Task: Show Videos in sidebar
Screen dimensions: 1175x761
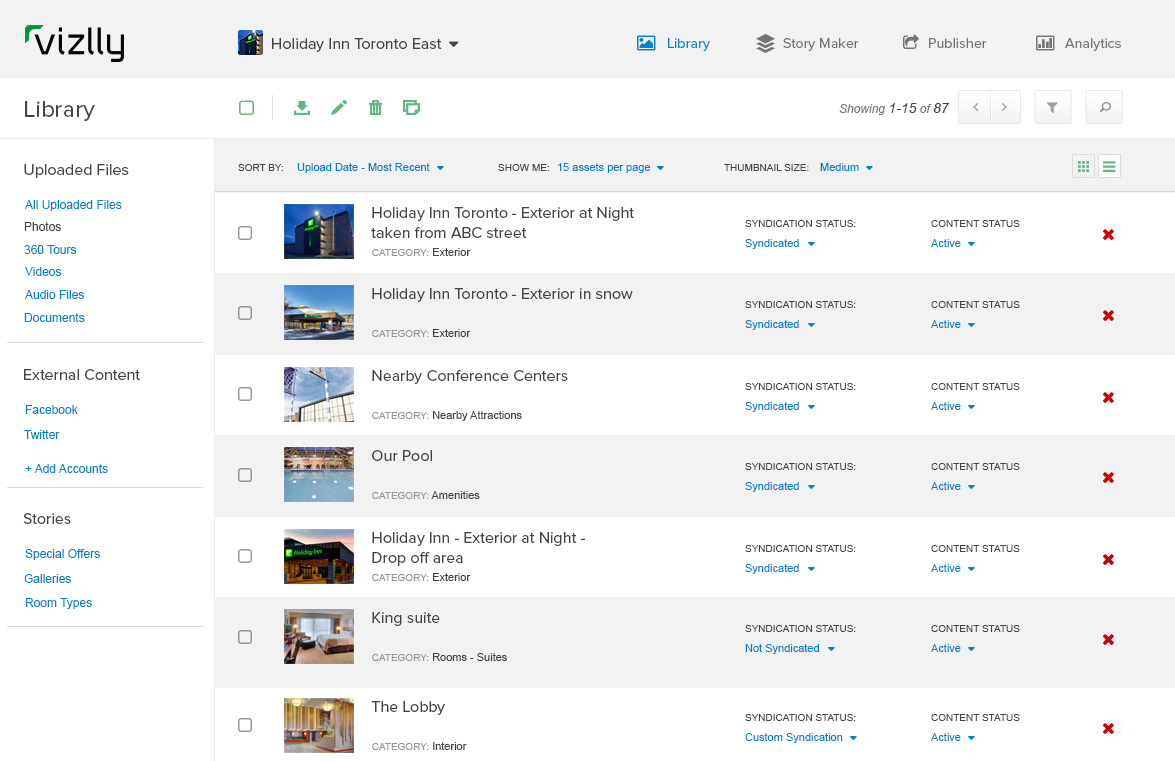Action: point(43,272)
